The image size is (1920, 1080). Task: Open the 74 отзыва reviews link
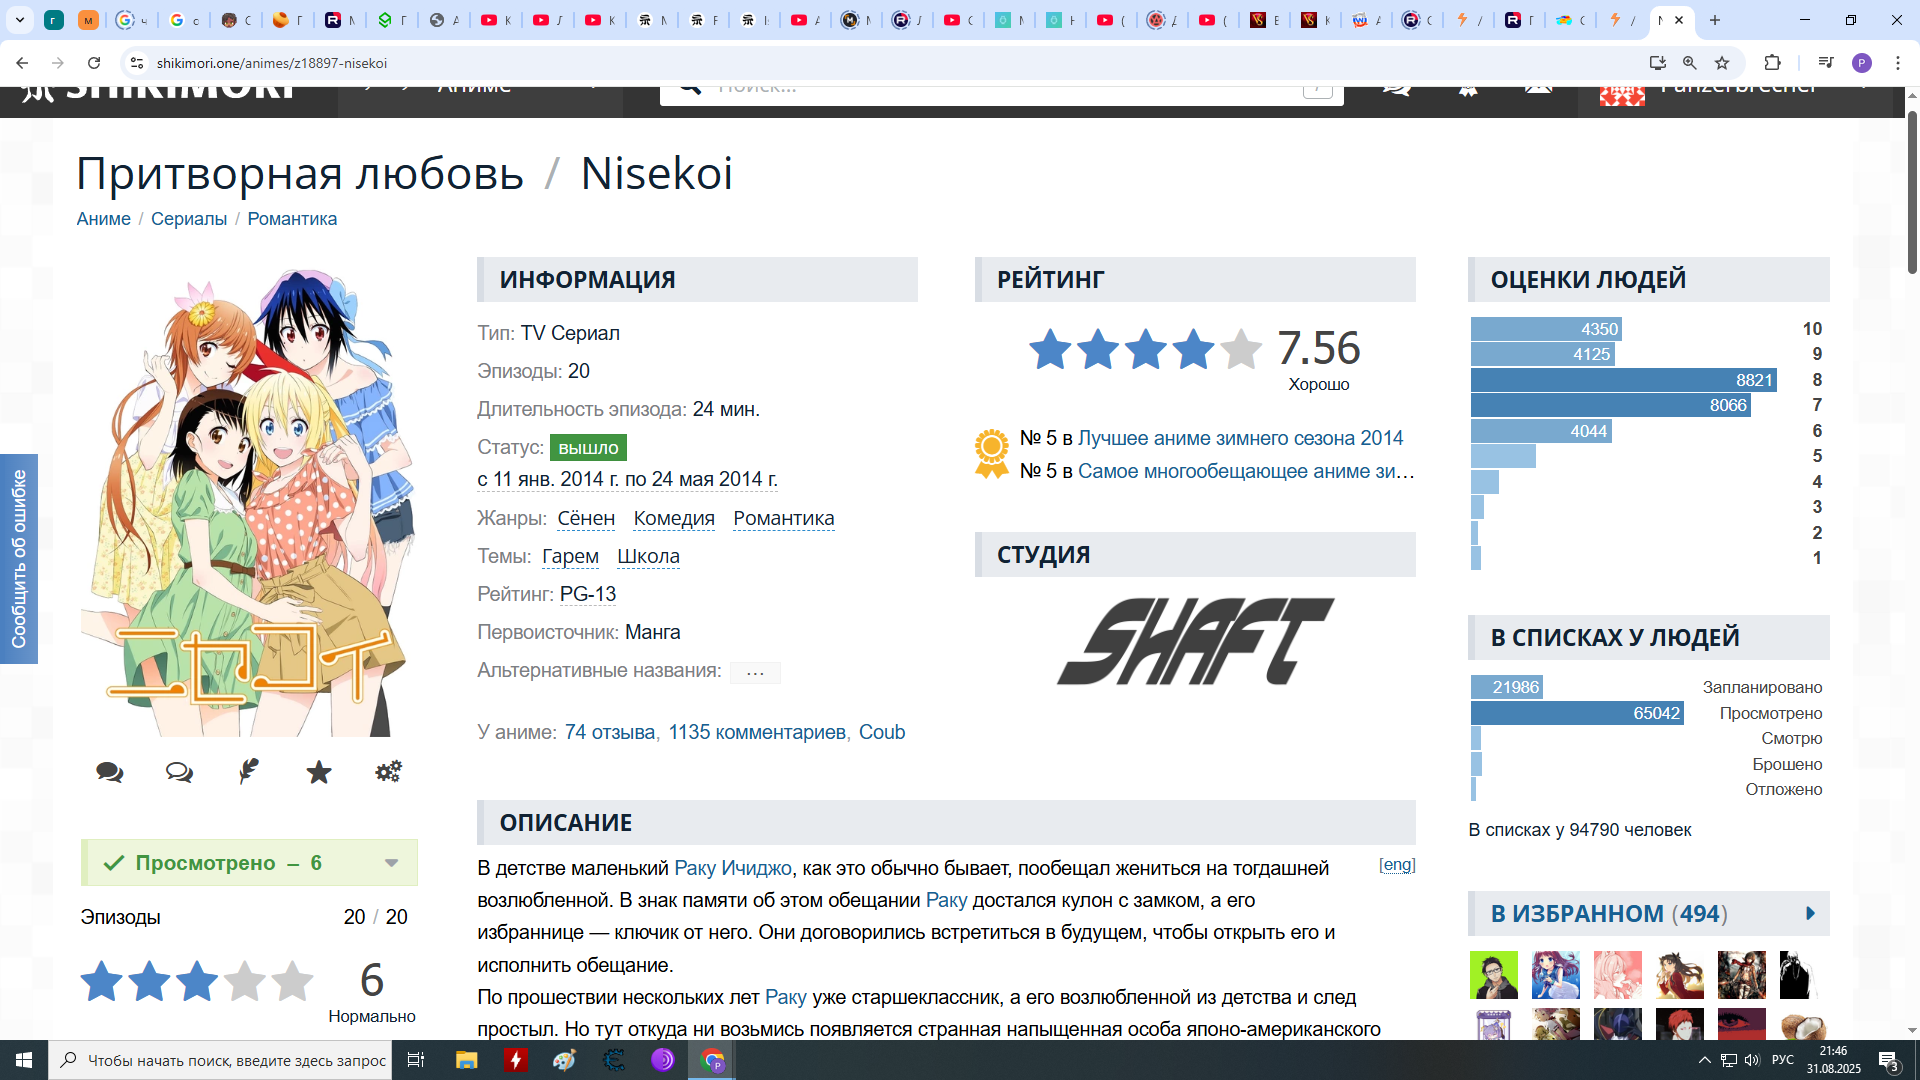click(x=609, y=732)
